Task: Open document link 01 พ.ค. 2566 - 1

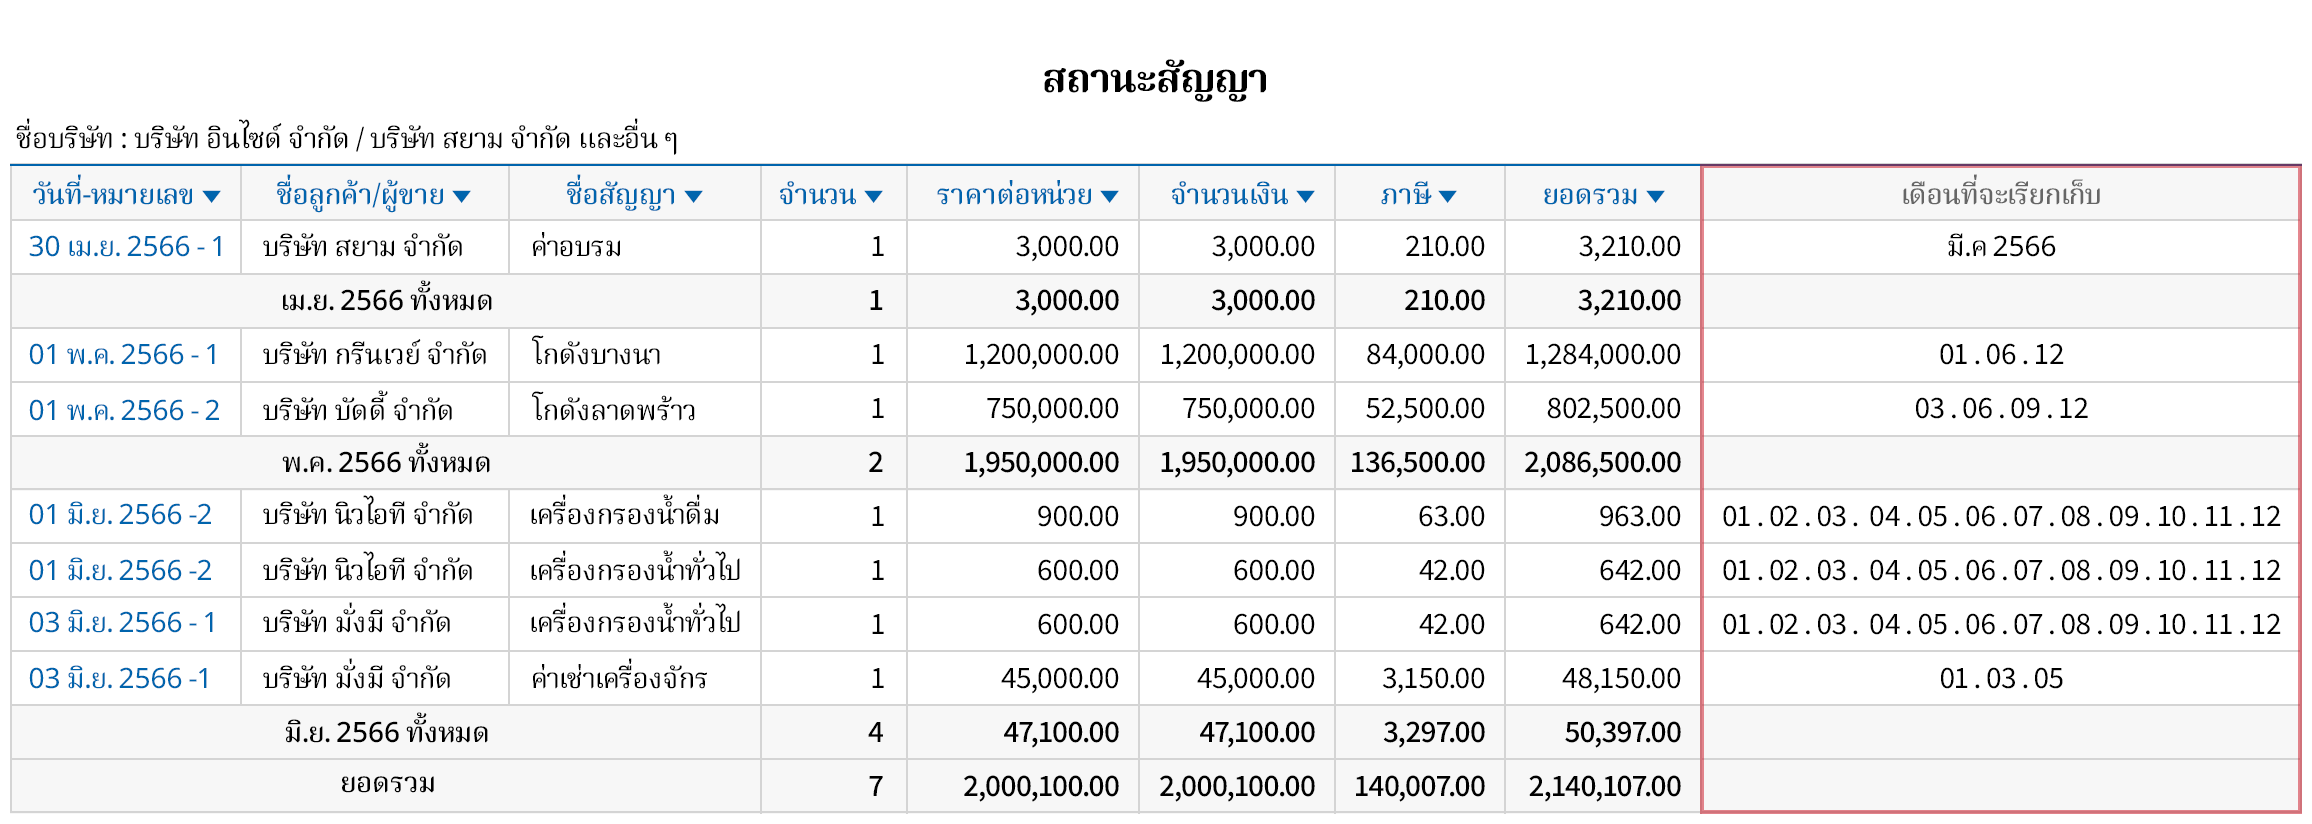Action: pyautogui.click(x=122, y=354)
